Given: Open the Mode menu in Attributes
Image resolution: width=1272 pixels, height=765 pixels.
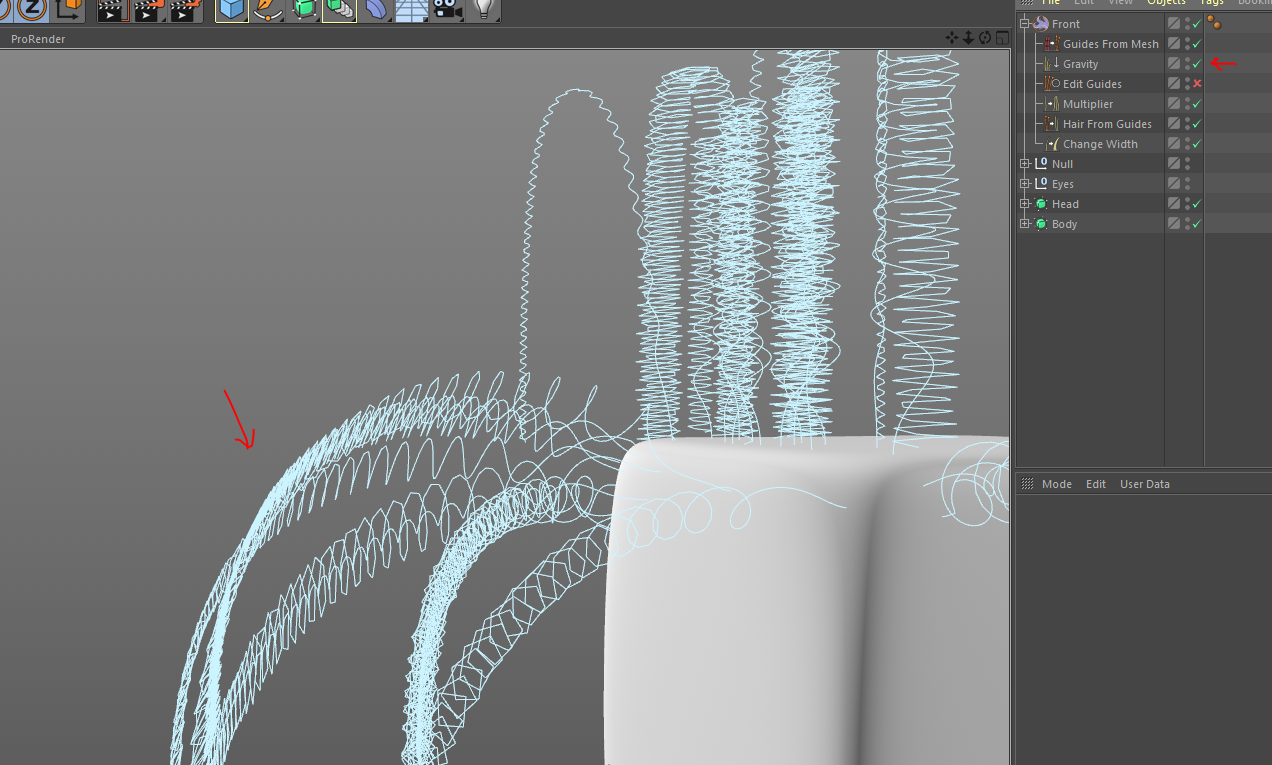Looking at the screenshot, I should (x=1056, y=484).
